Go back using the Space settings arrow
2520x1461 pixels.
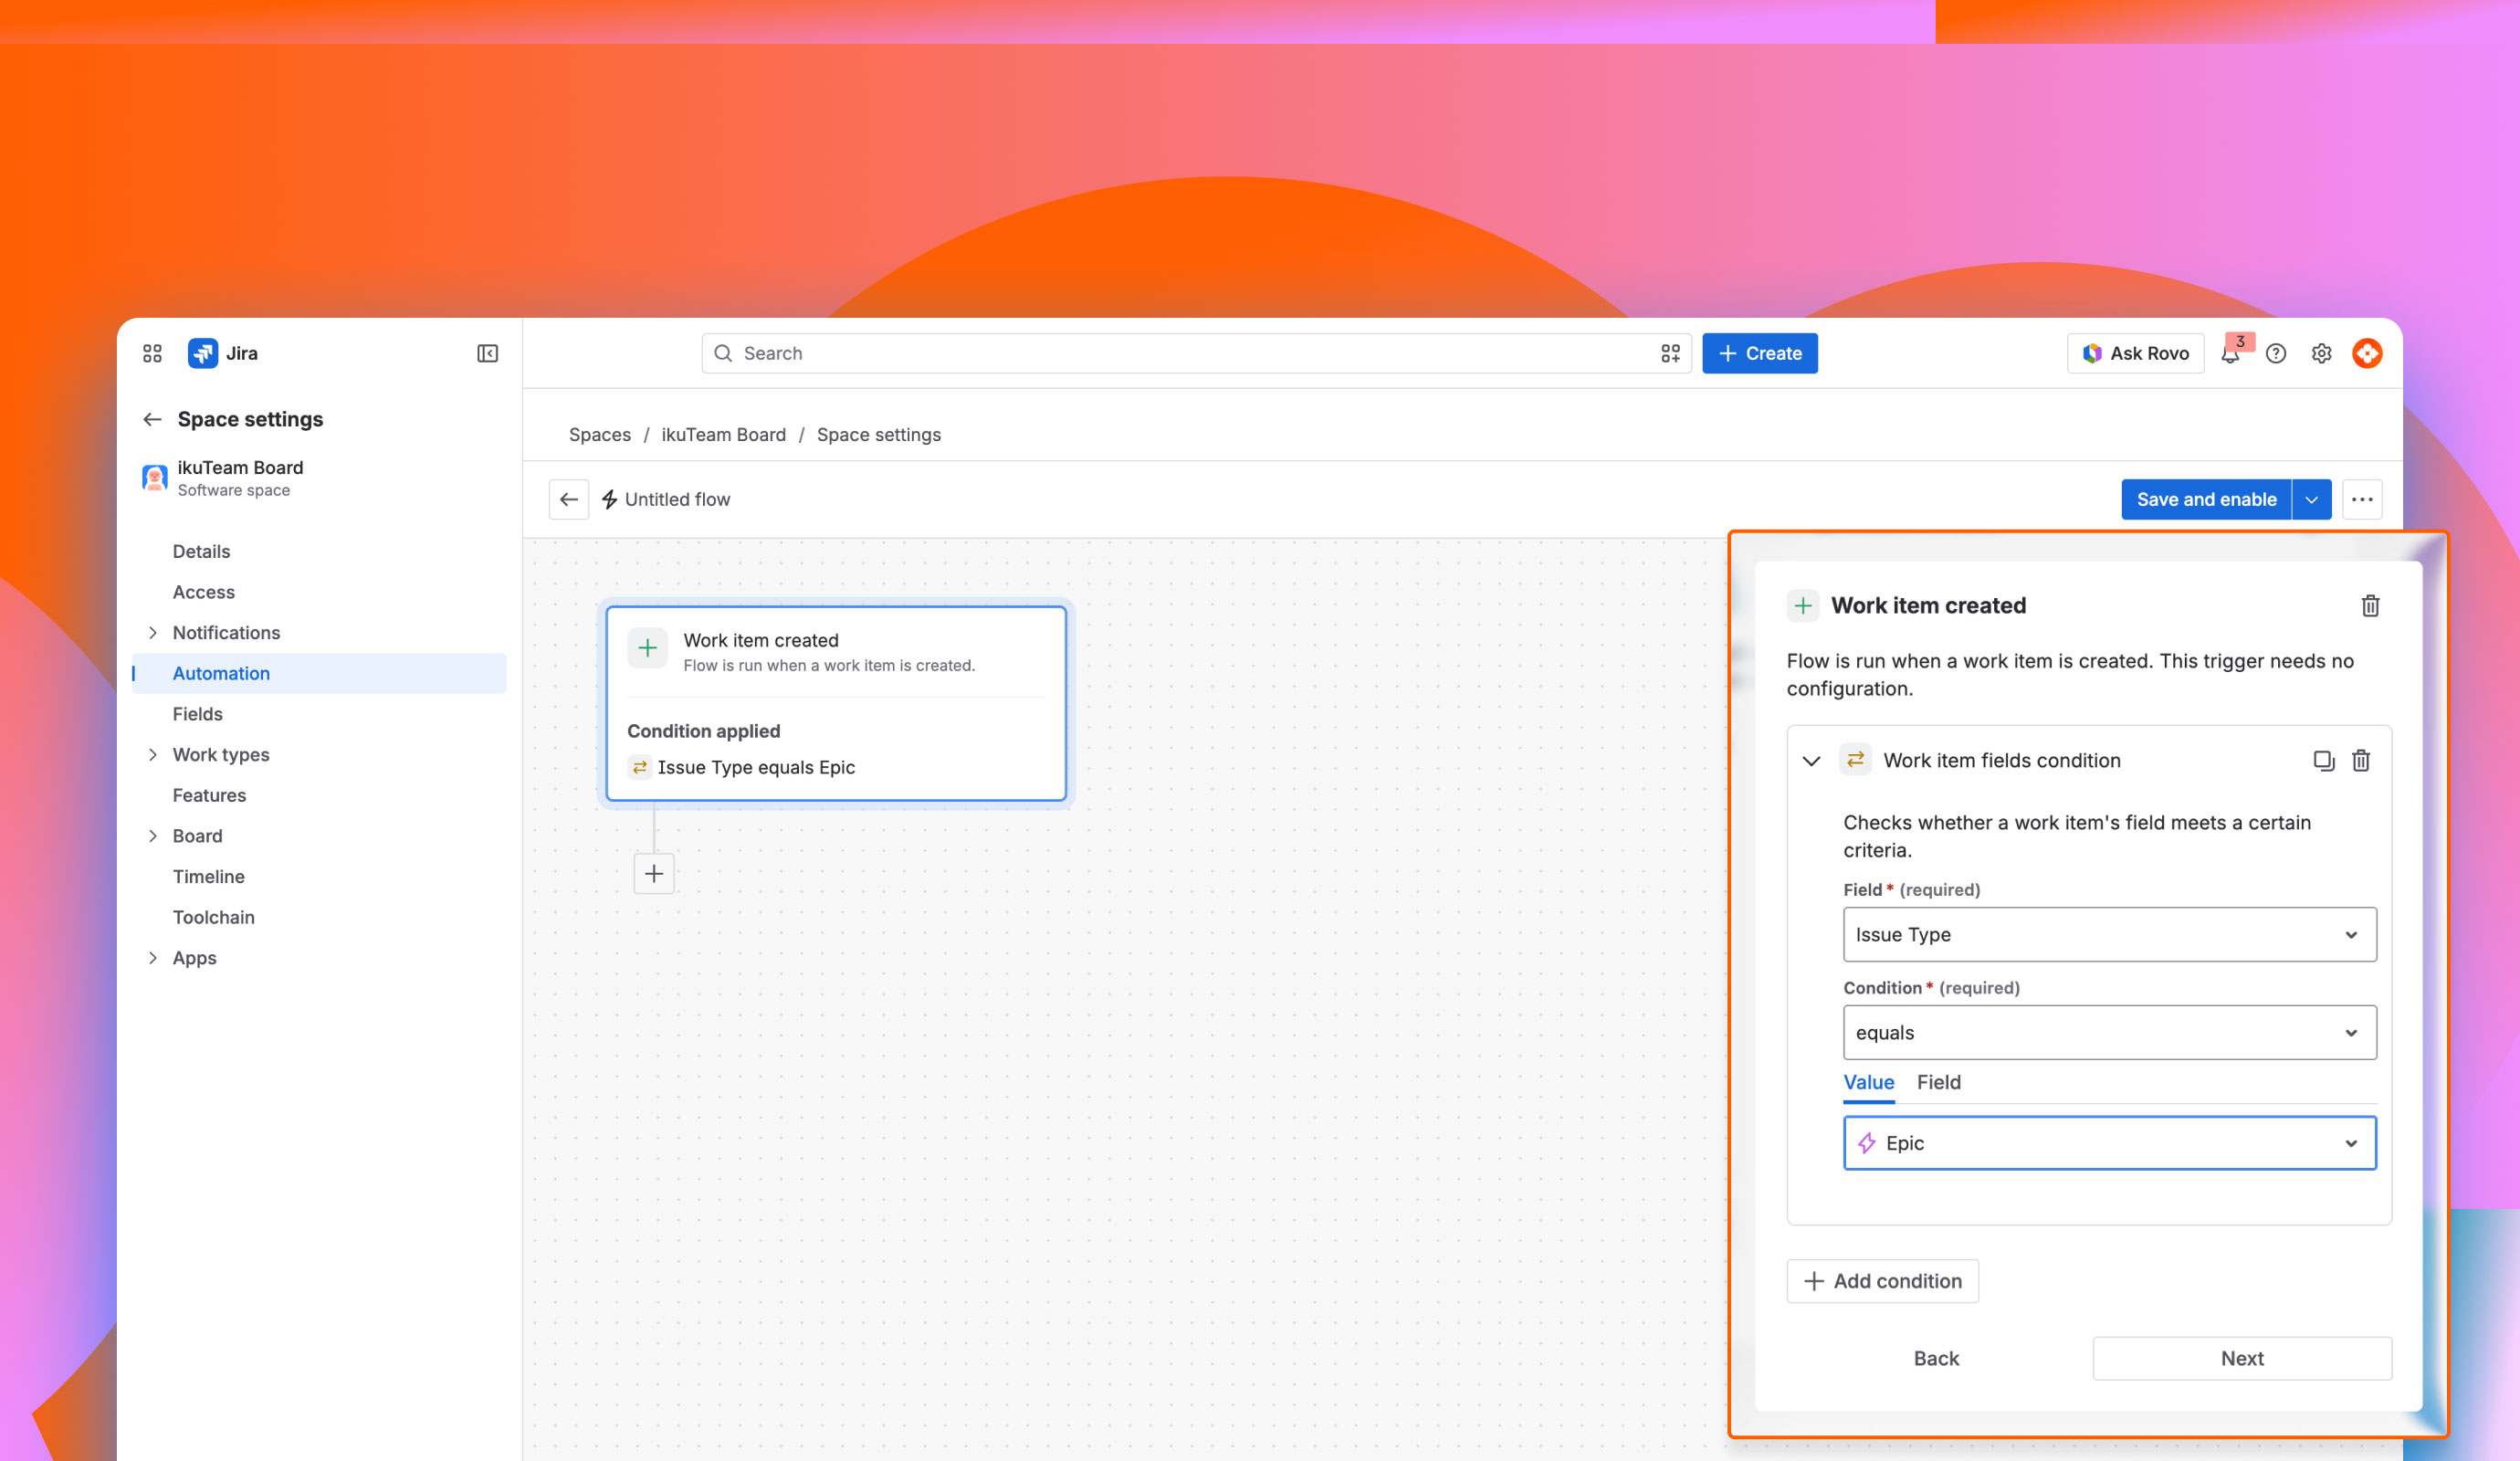coord(152,419)
